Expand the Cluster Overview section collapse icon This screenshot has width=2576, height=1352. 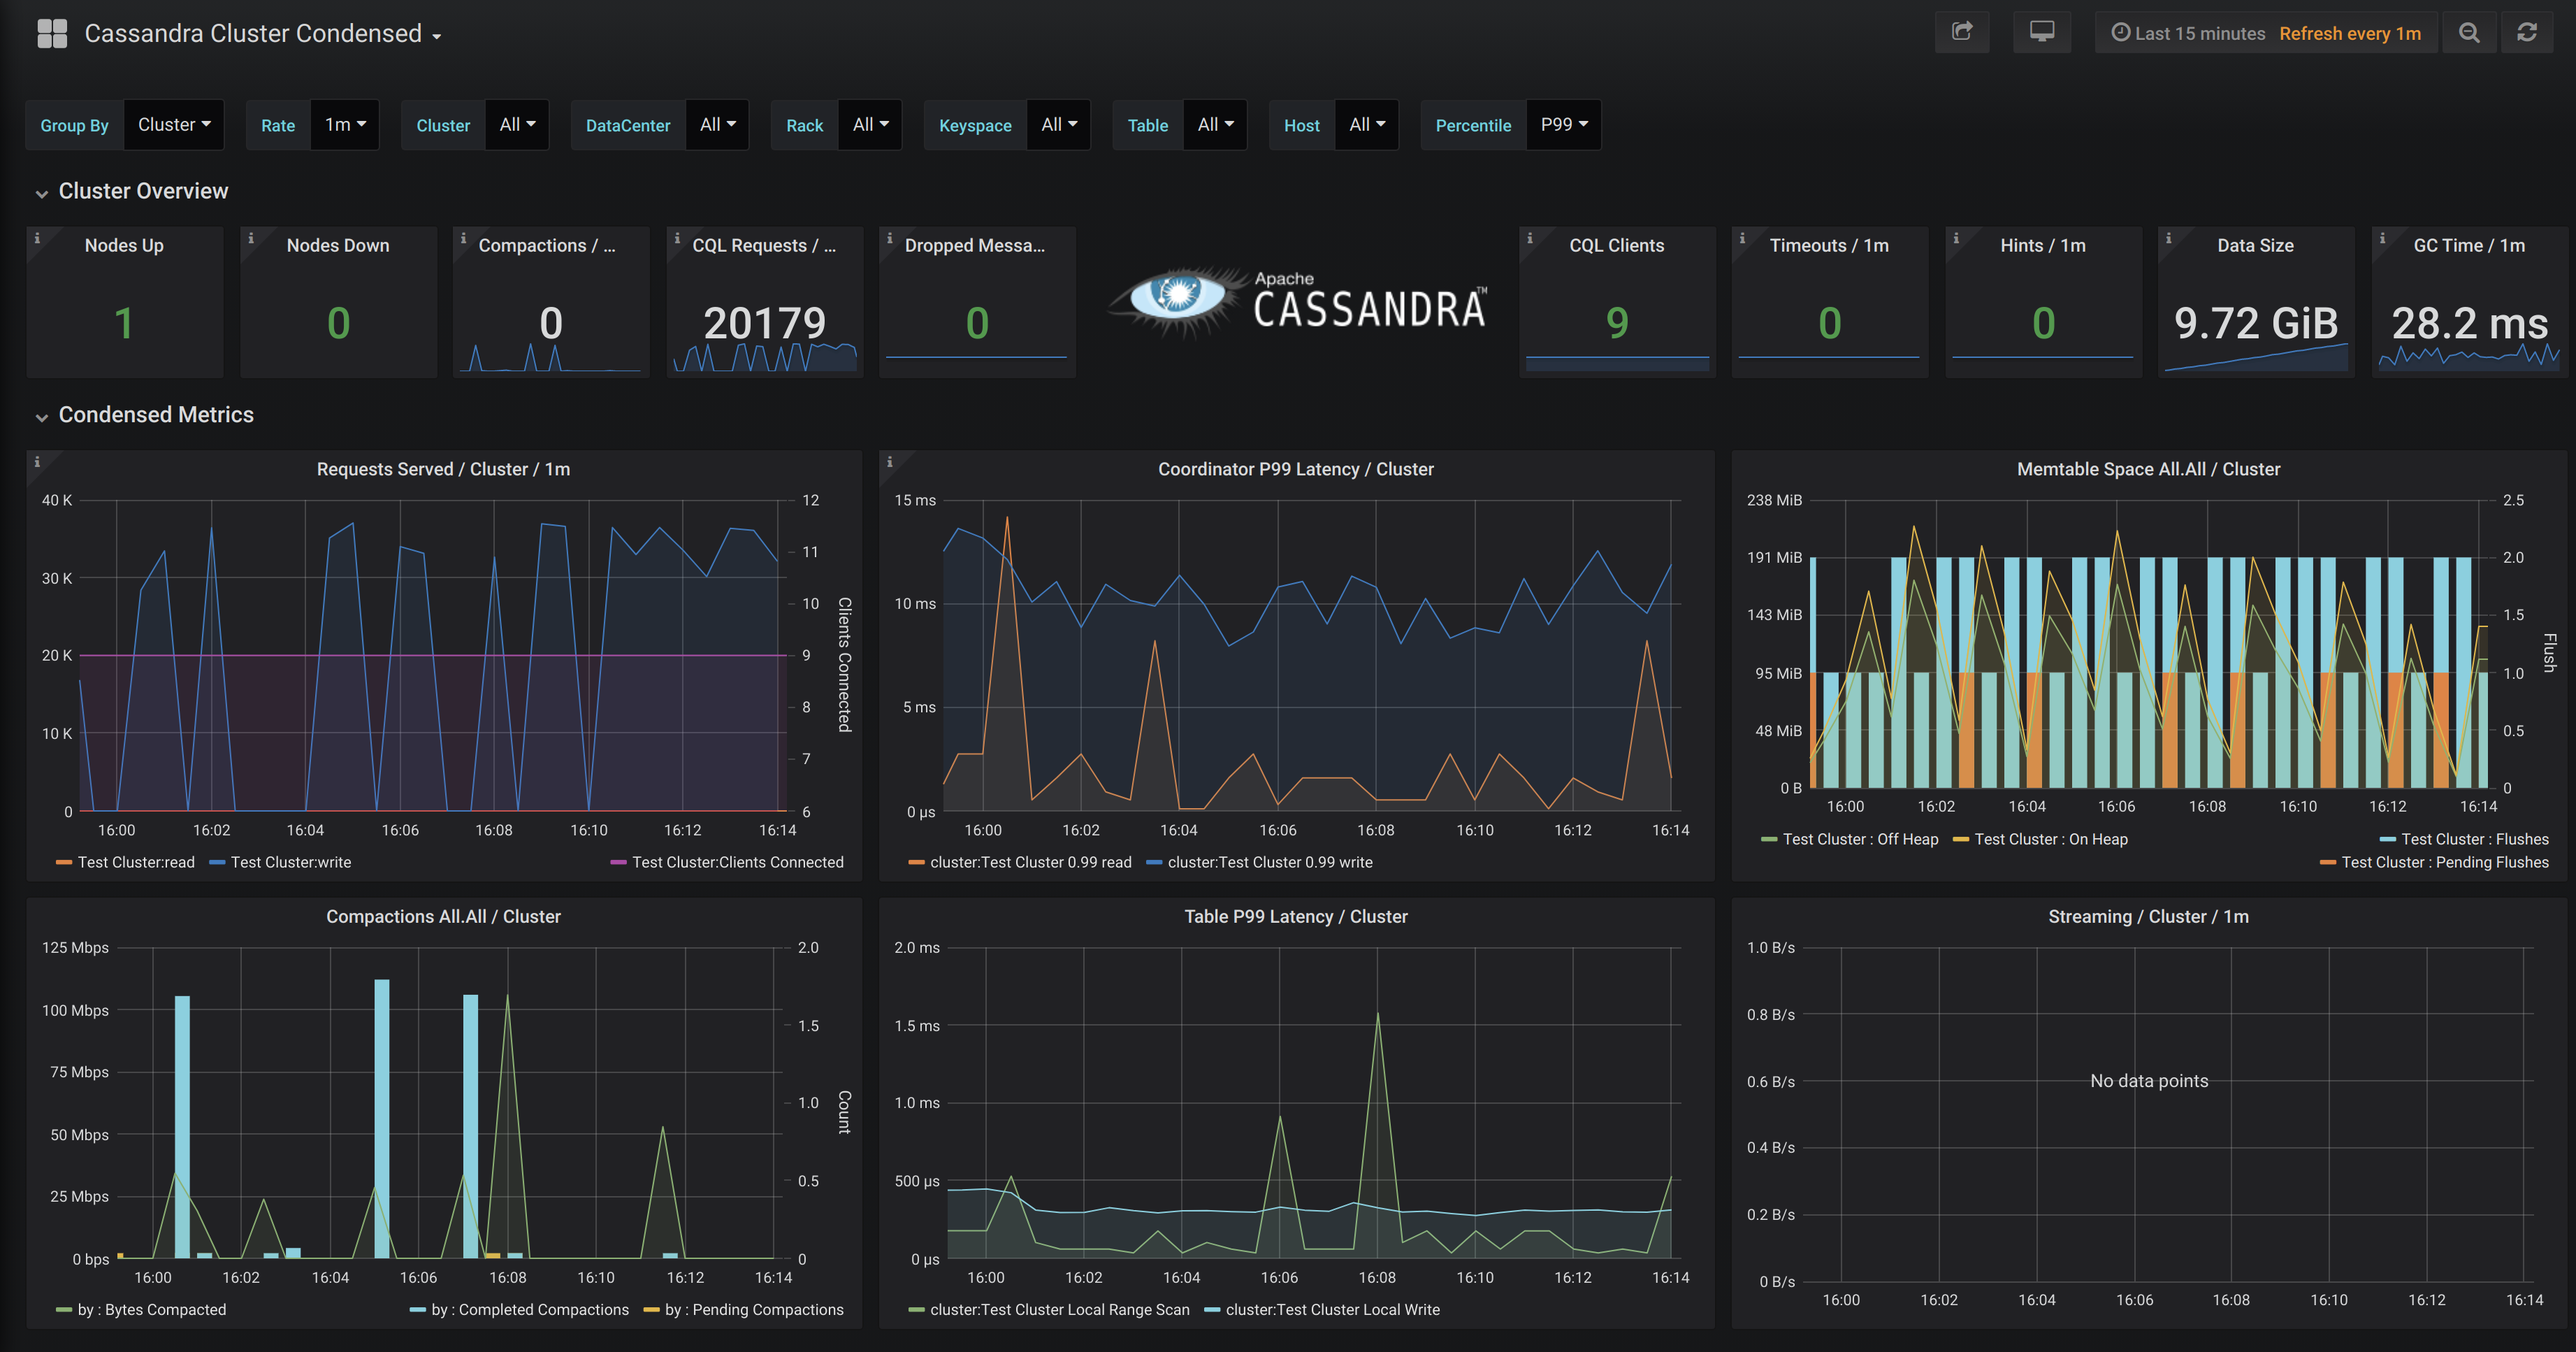[x=38, y=191]
